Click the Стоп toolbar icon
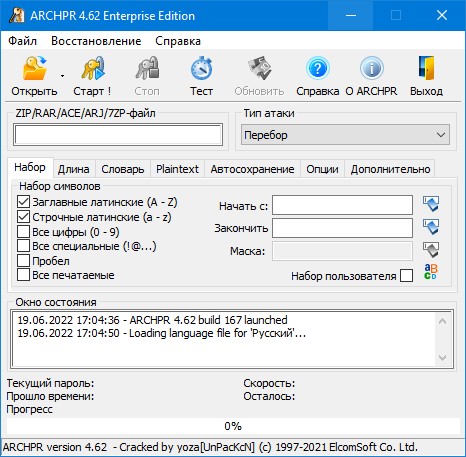 pyautogui.click(x=147, y=76)
